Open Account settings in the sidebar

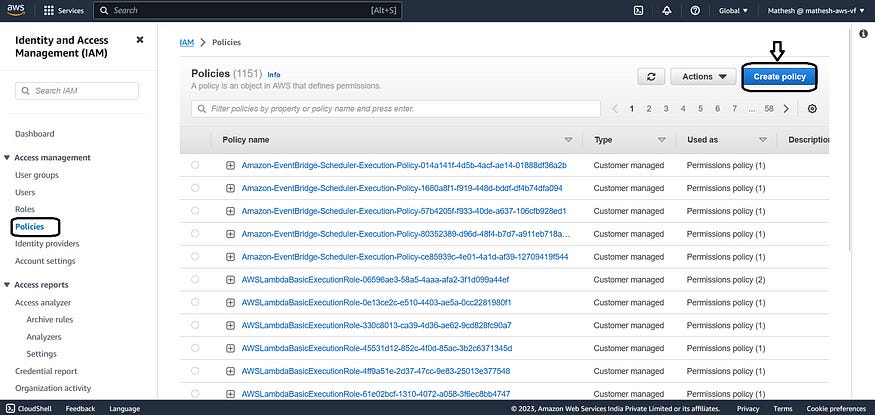[45, 261]
